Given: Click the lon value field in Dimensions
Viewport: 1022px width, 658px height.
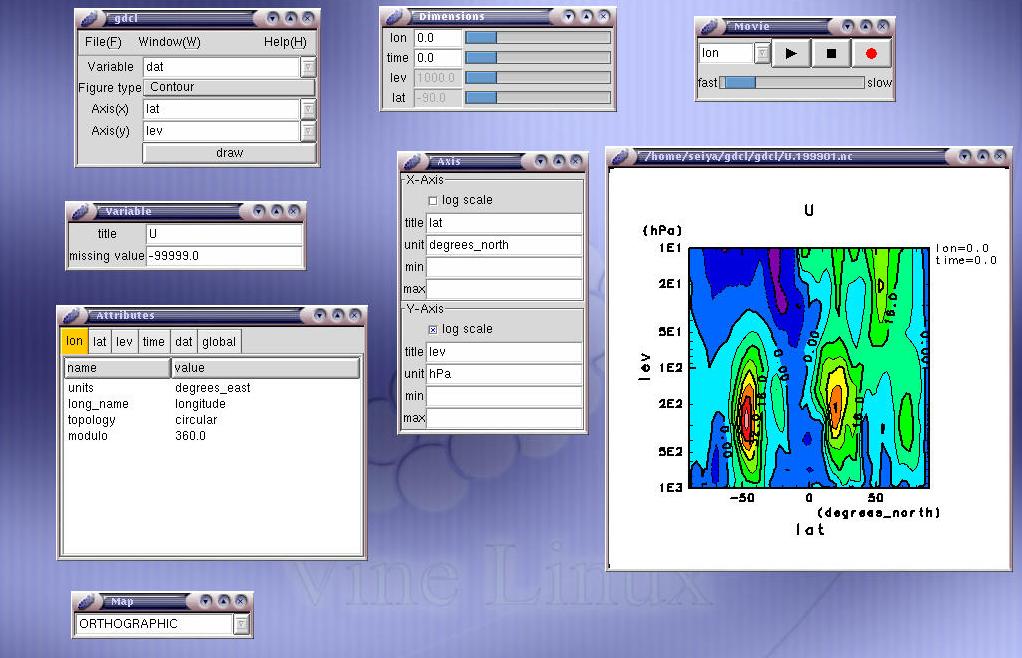Looking at the screenshot, I should coord(437,38).
